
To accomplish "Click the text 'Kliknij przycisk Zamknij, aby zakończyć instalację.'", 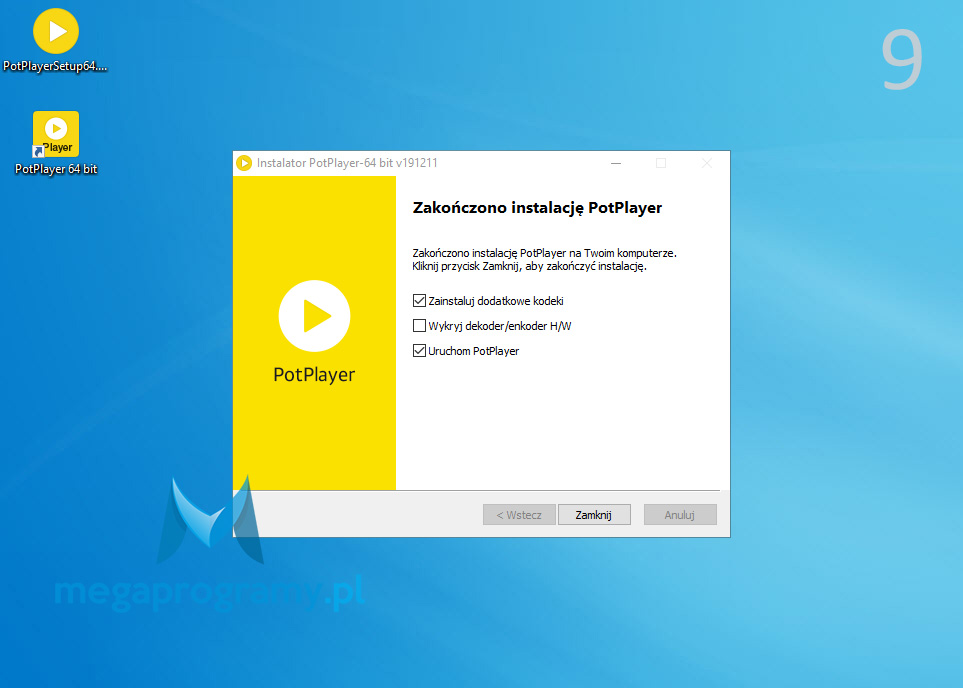I will pyautogui.click(x=529, y=267).
